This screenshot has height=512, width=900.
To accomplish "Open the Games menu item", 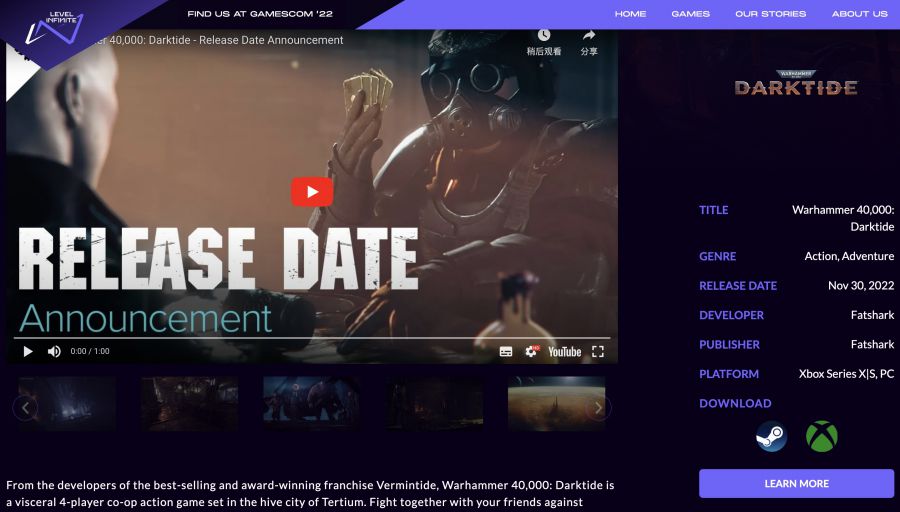I will (690, 14).
